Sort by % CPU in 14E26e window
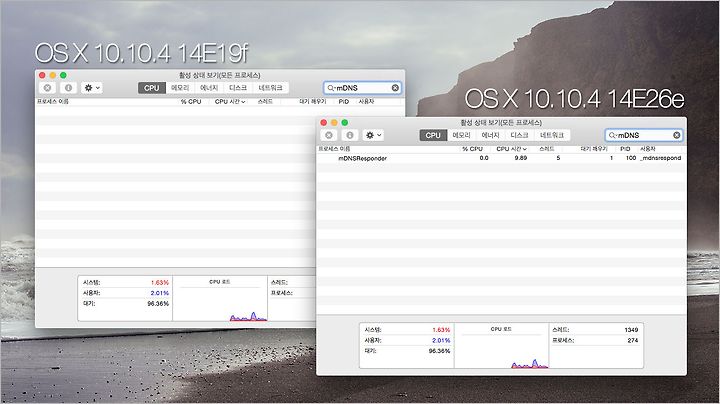 point(472,149)
